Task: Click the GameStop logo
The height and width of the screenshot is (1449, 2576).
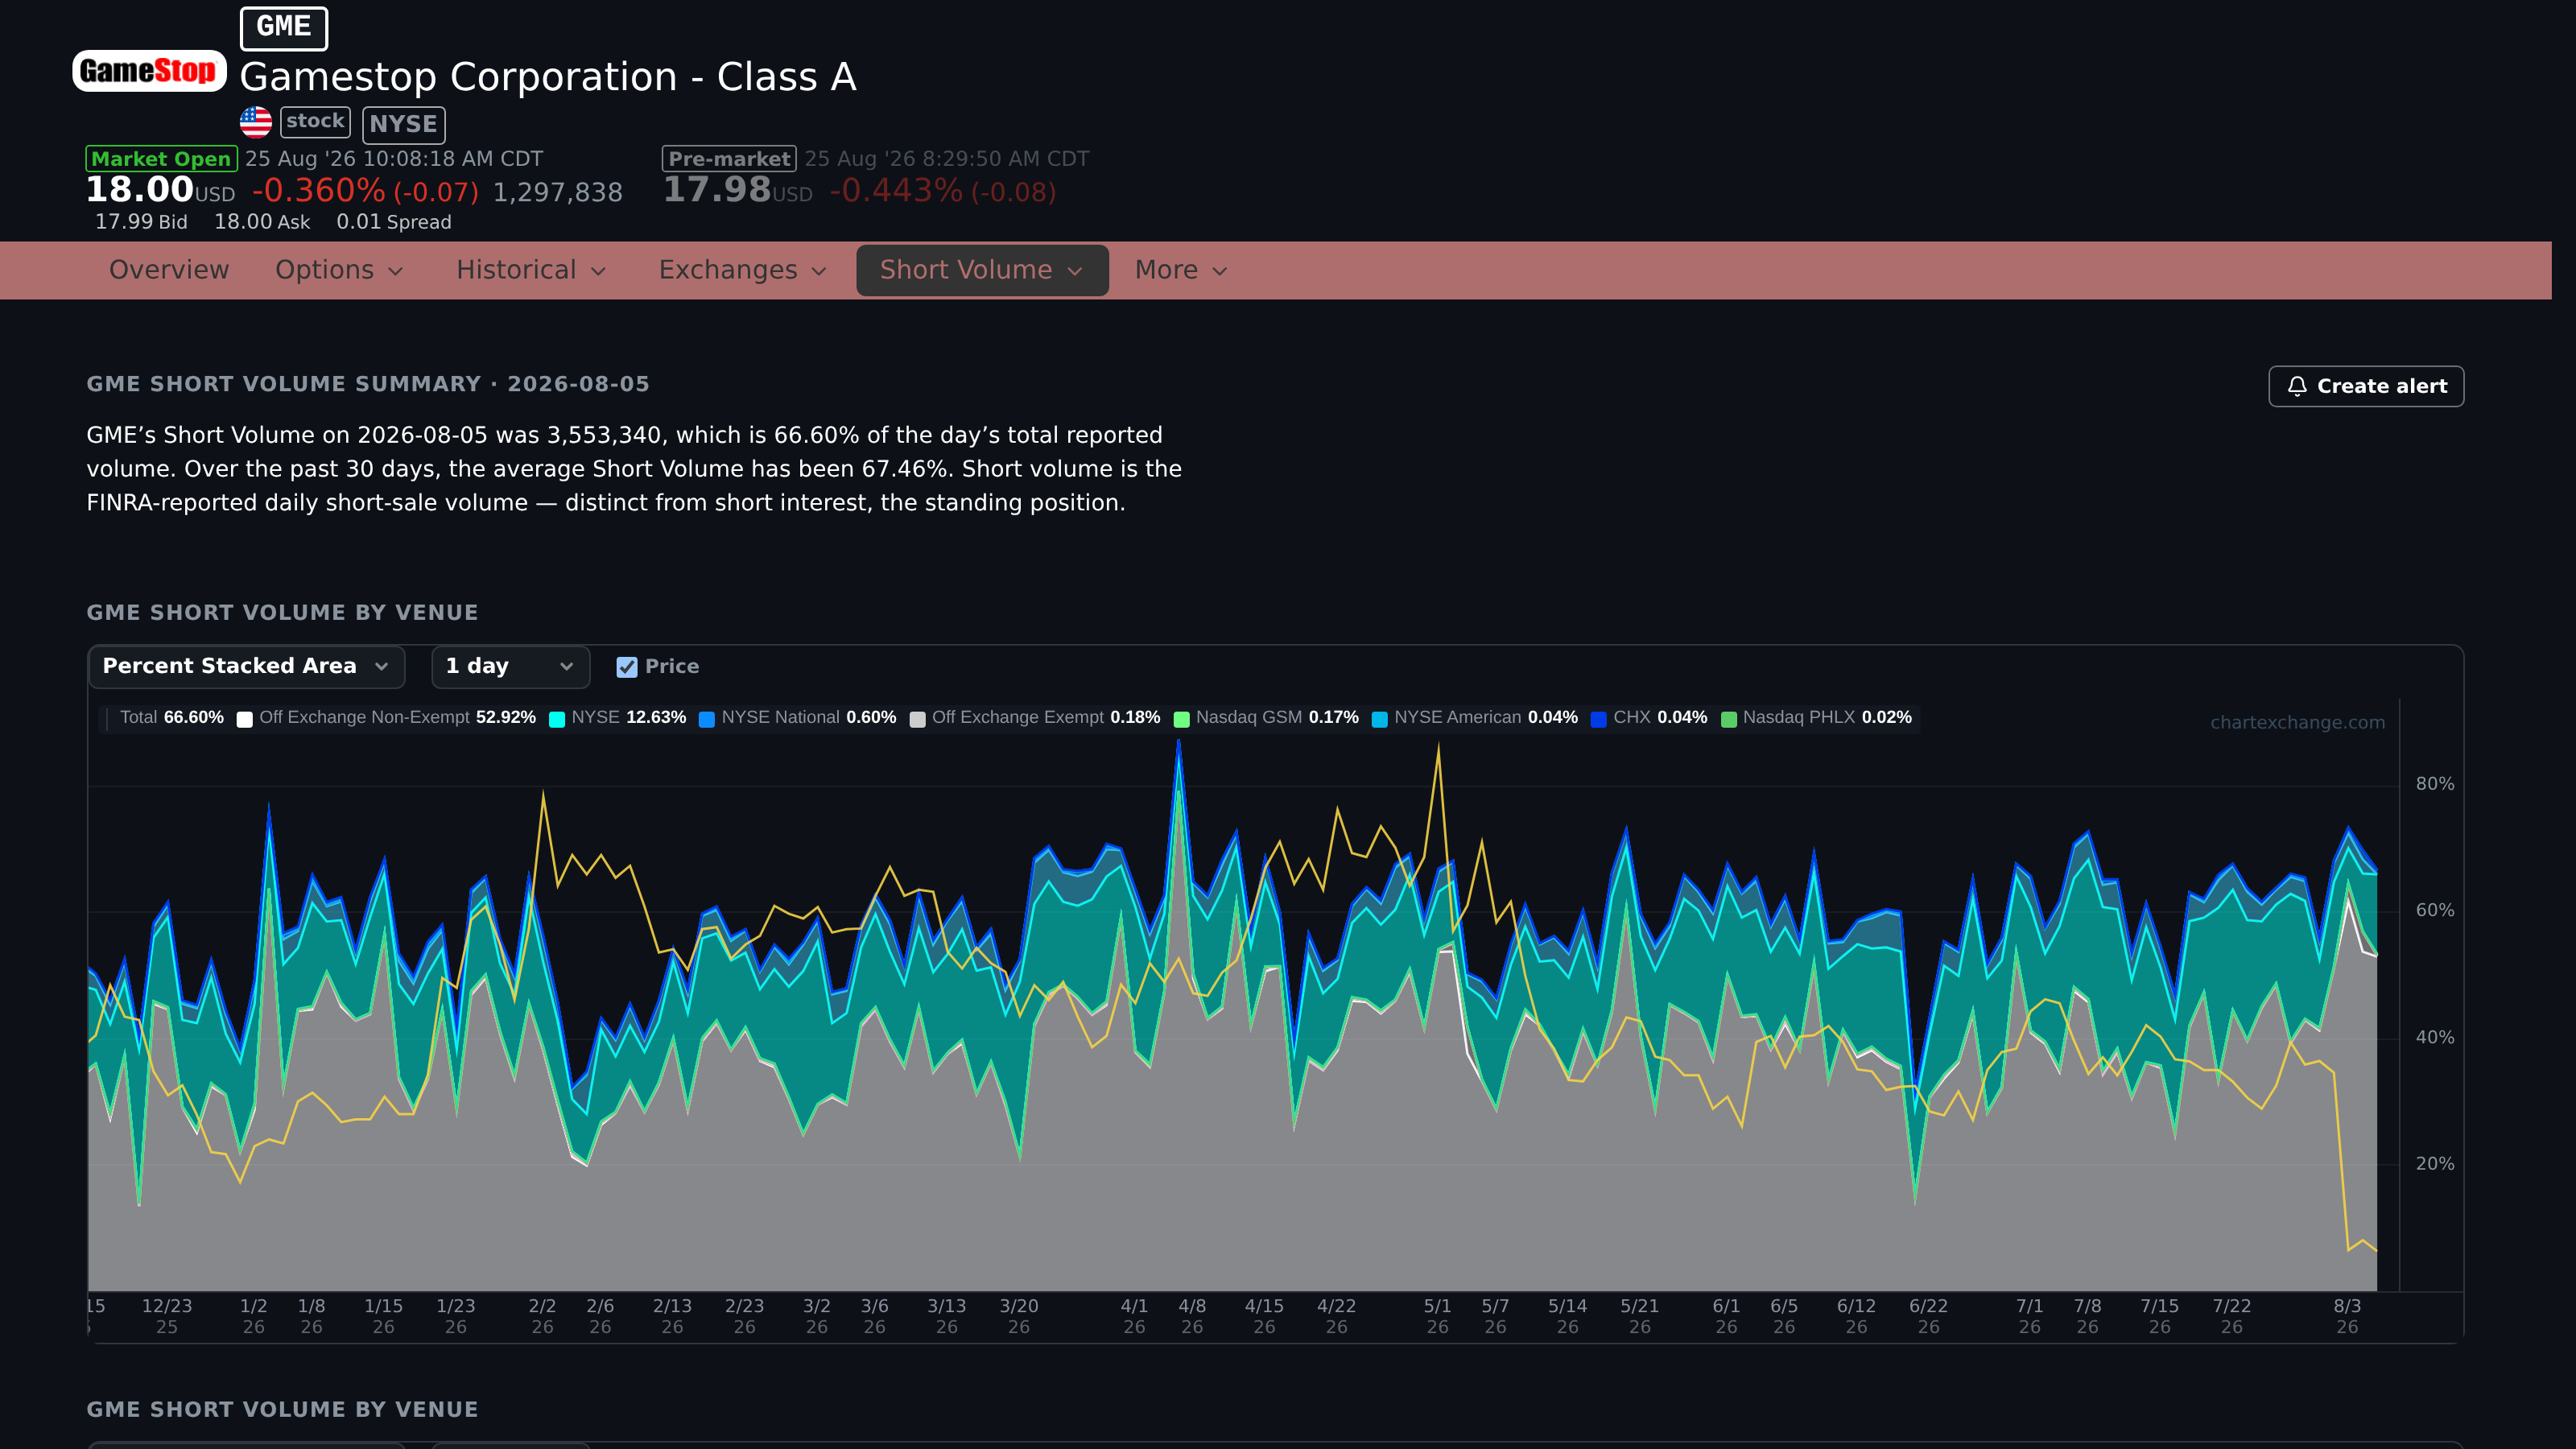Action: pyautogui.click(x=149, y=71)
